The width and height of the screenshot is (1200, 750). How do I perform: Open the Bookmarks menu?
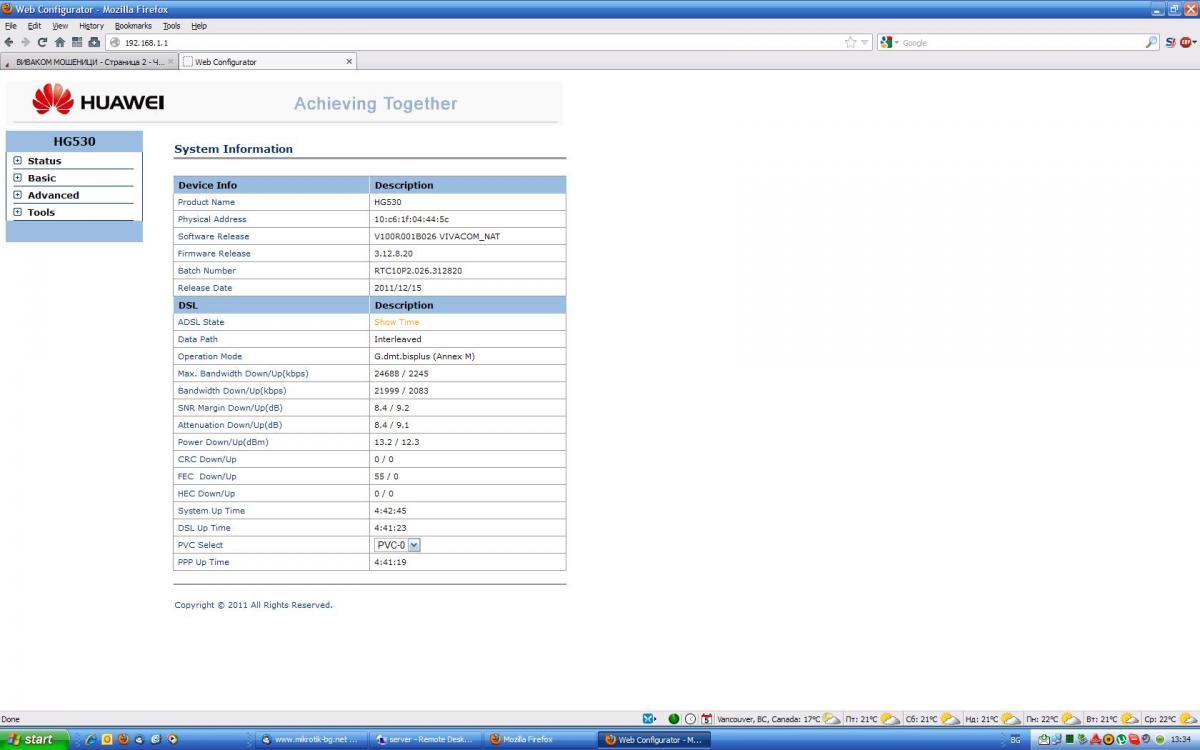click(133, 25)
